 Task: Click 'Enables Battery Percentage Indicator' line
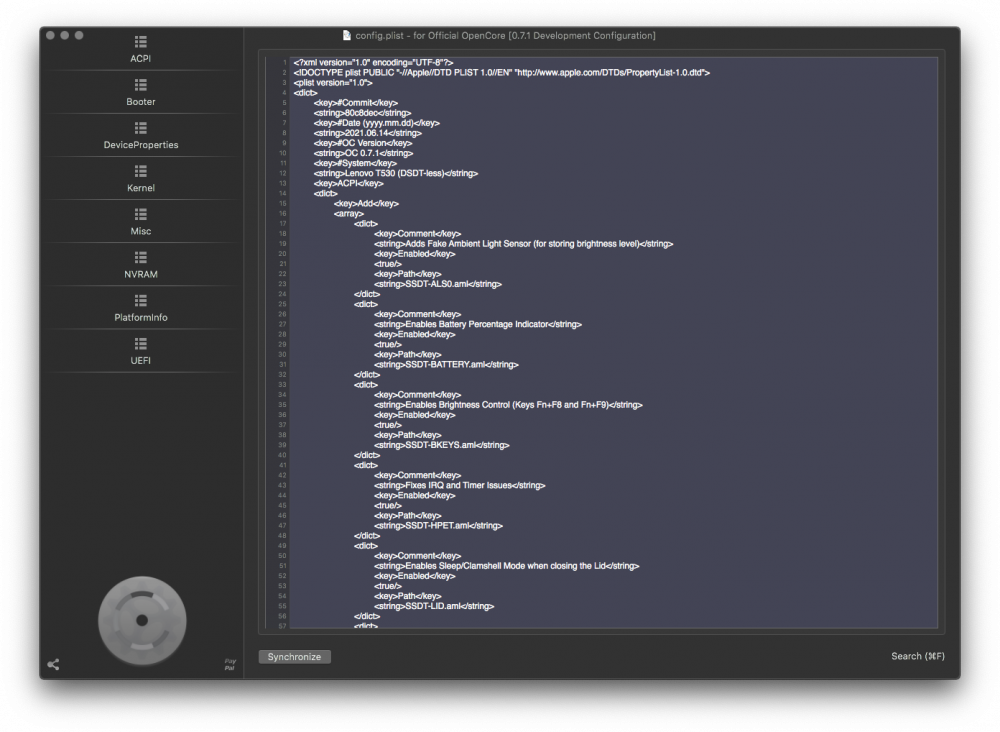[x=478, y=325]
